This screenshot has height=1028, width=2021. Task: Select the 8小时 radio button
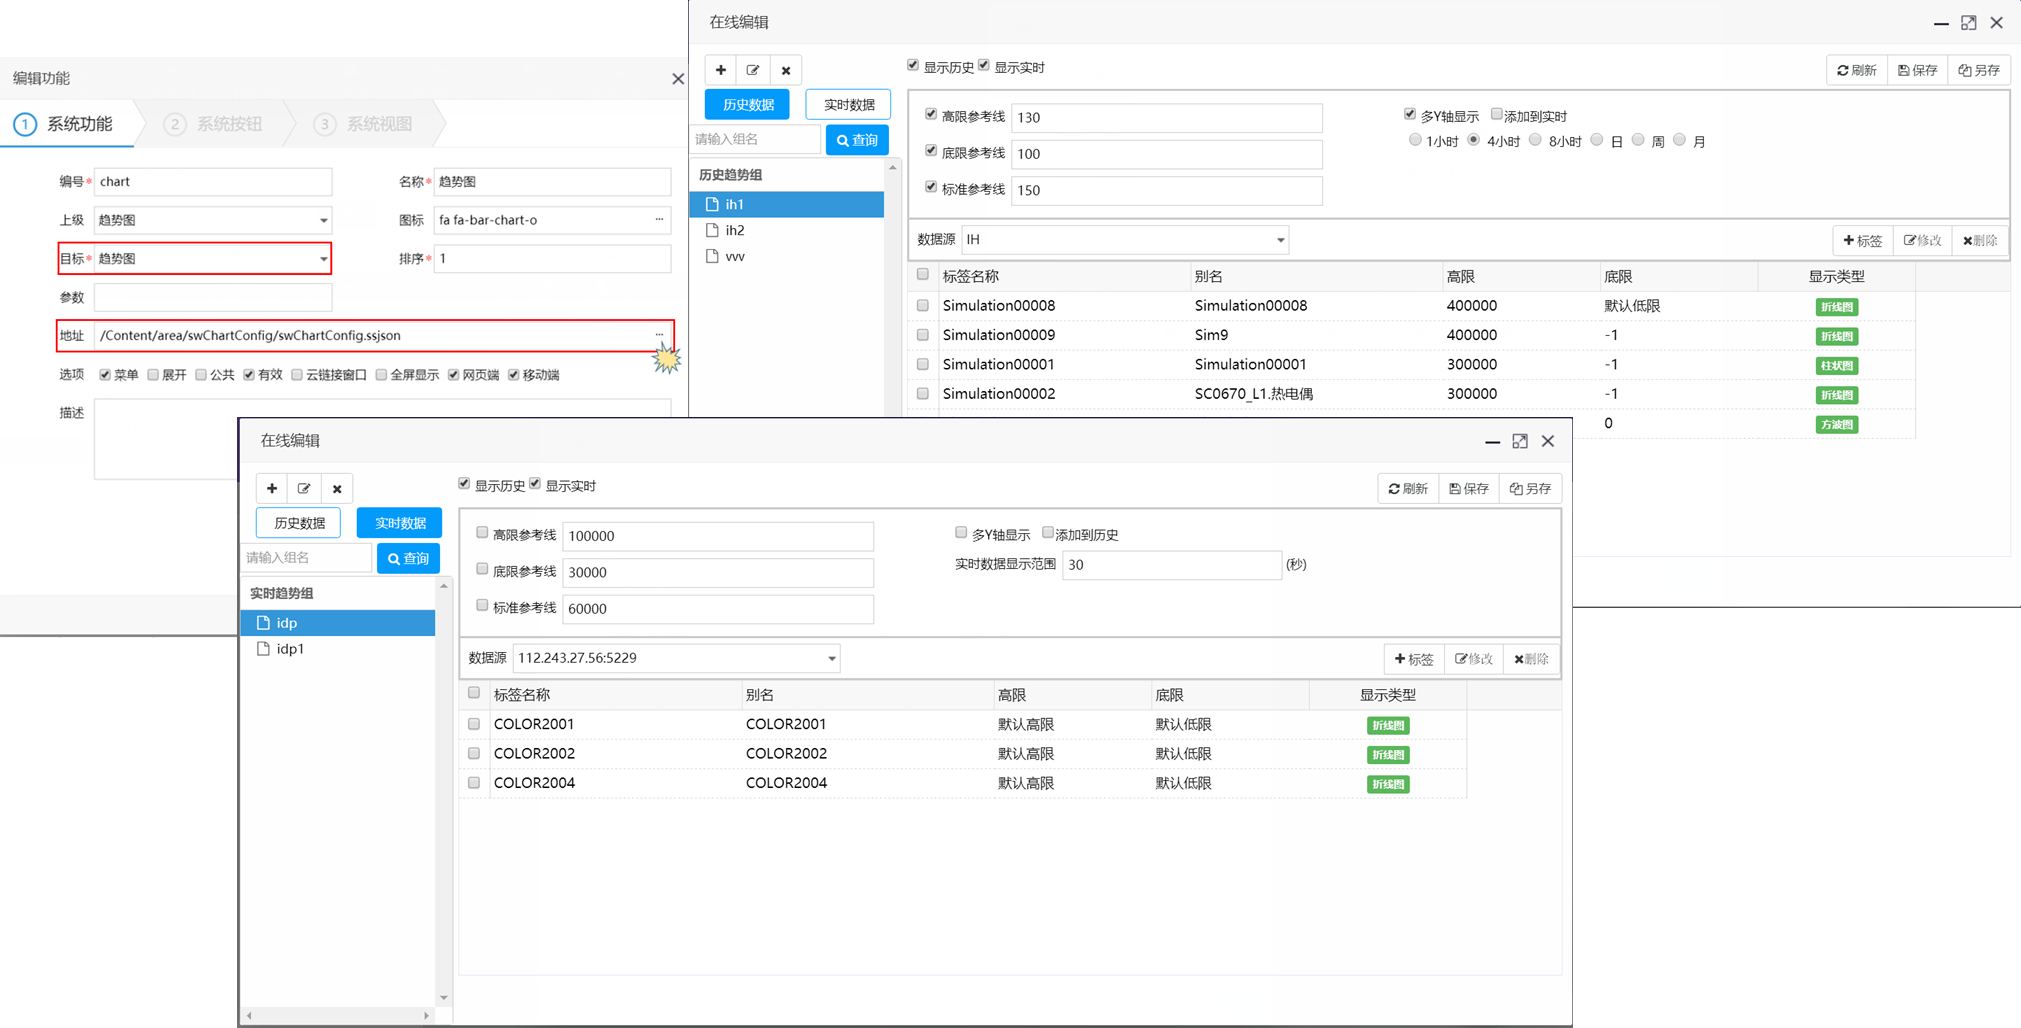1536,140
